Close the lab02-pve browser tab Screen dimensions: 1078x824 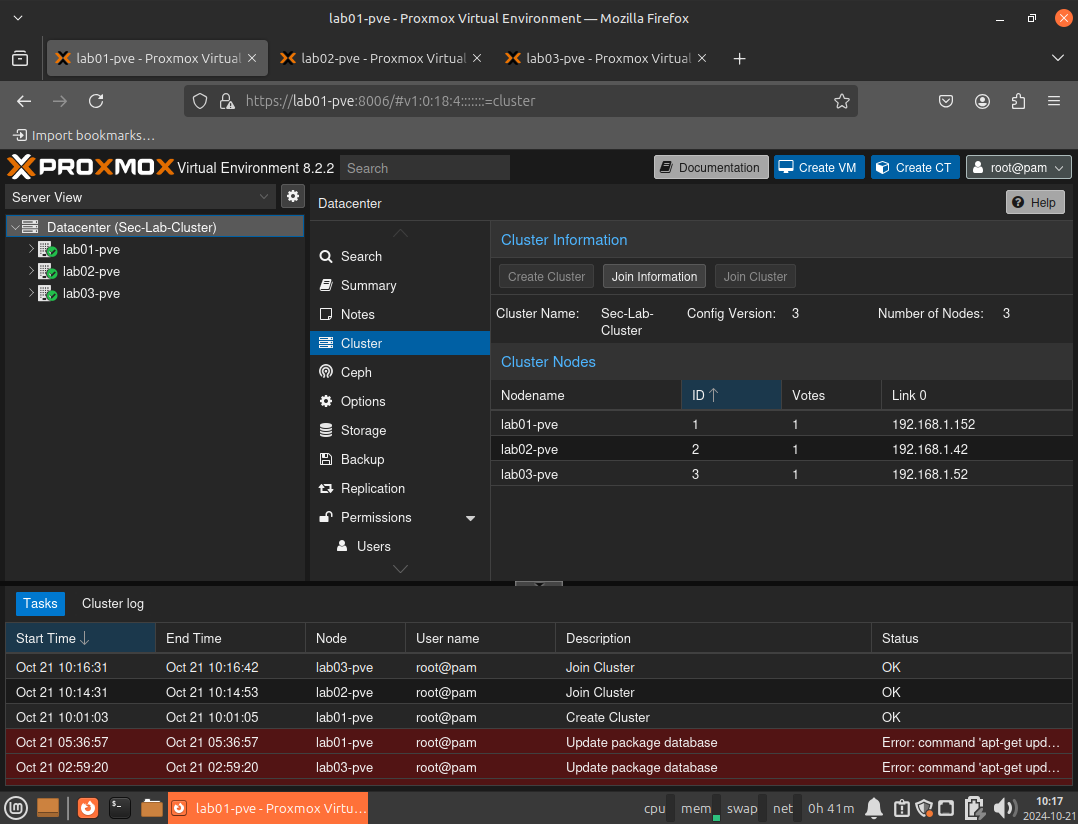(477, 58)
